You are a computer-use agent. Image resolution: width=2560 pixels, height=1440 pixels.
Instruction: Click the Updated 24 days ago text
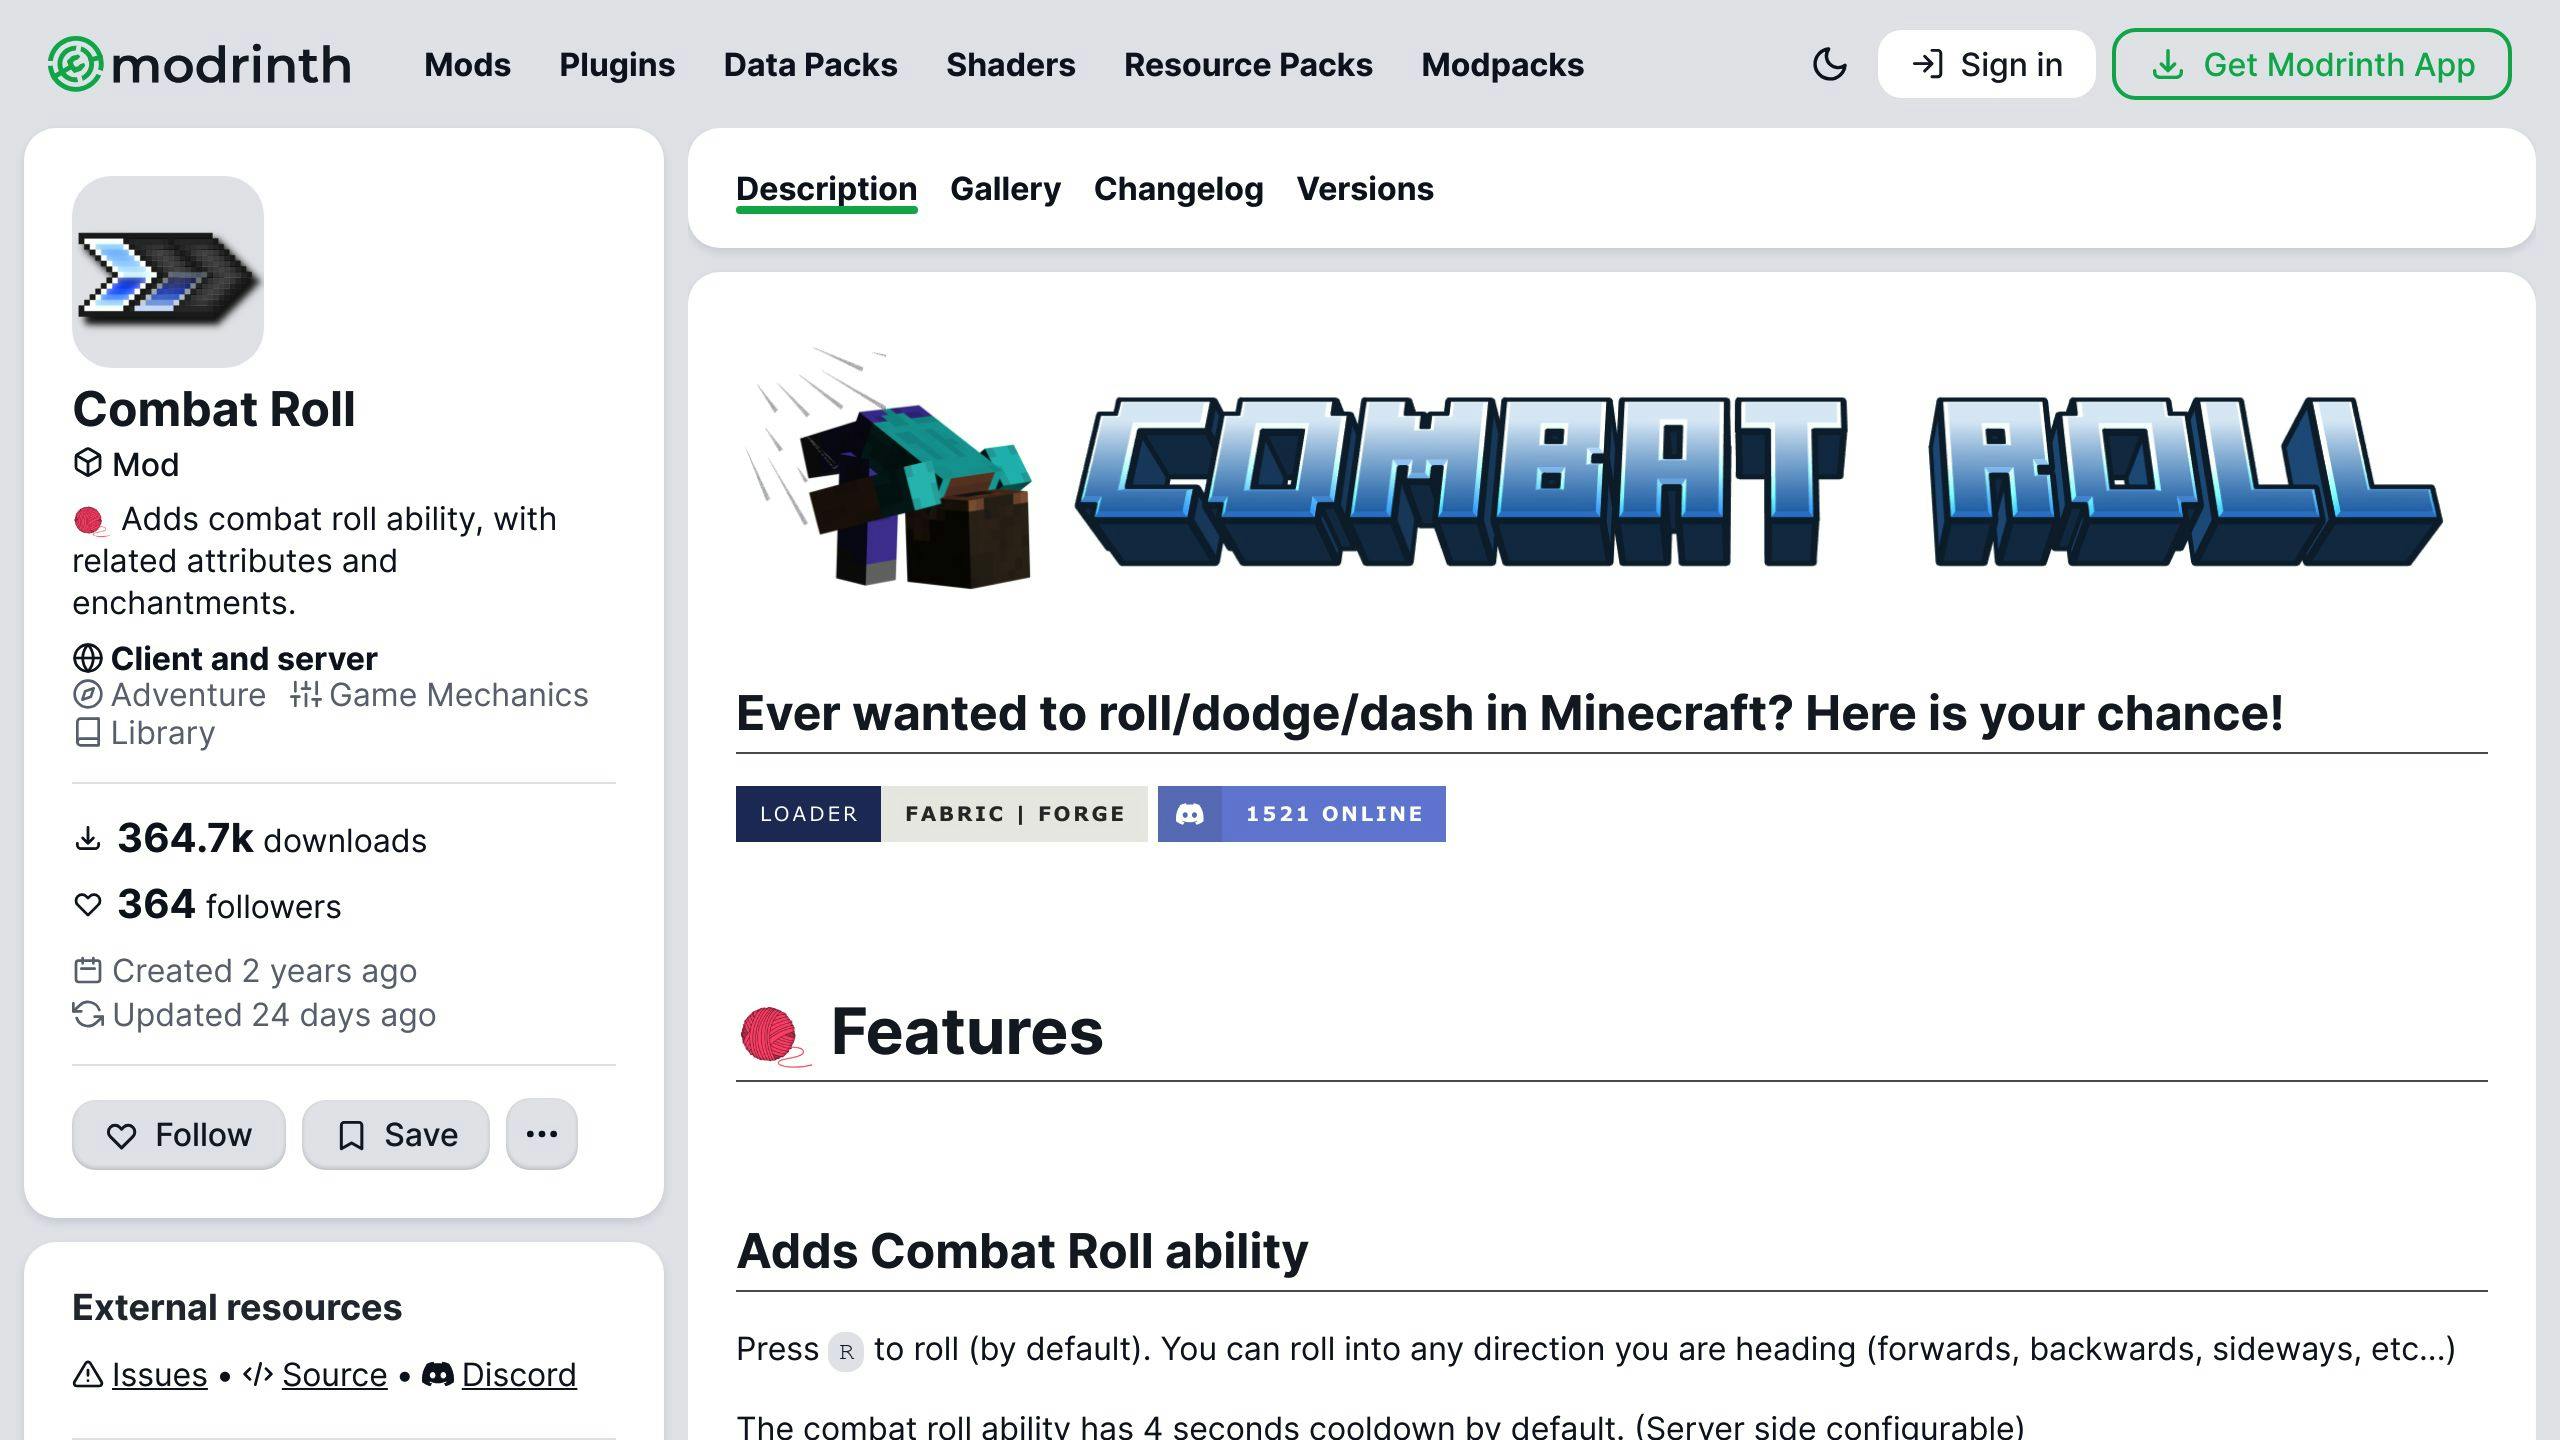tap(274, 1014)
